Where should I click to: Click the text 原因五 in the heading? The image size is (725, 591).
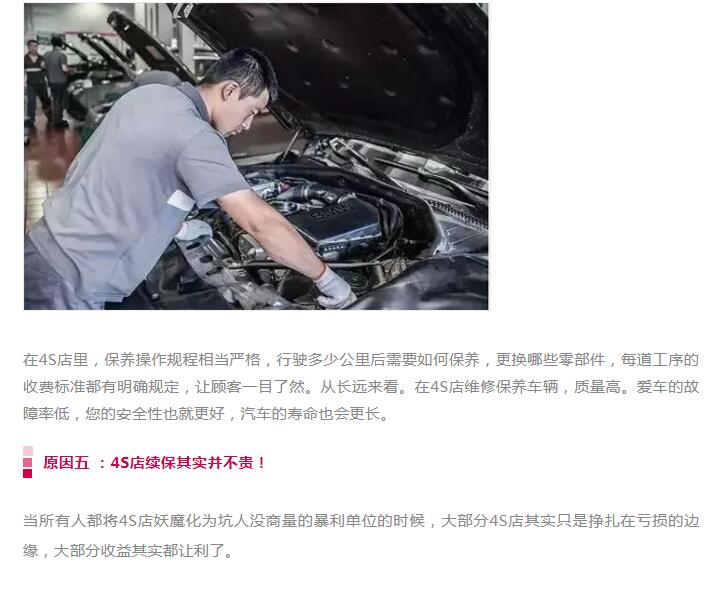66,462
